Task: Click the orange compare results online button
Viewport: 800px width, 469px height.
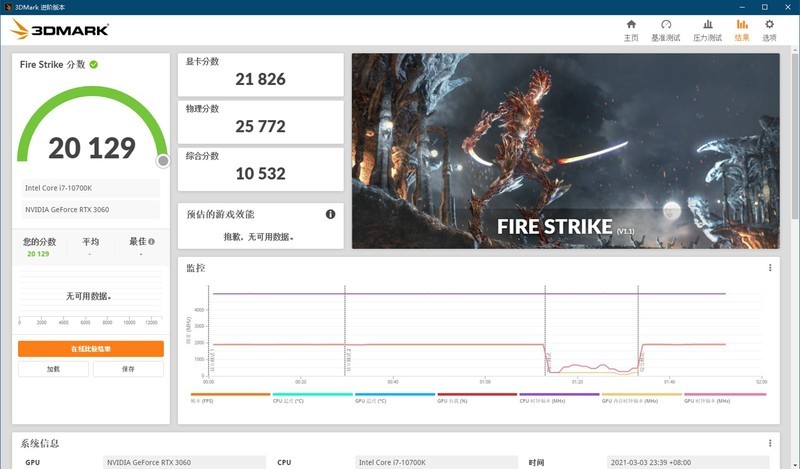Action: [x=91, y=349]
